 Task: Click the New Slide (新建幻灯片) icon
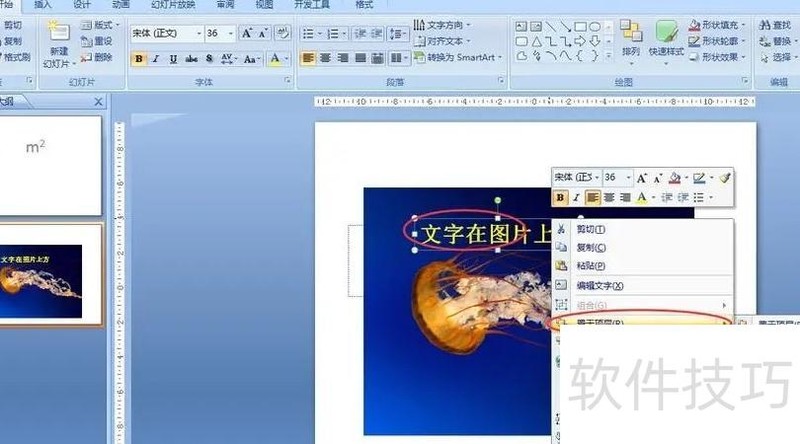(58, 33)
